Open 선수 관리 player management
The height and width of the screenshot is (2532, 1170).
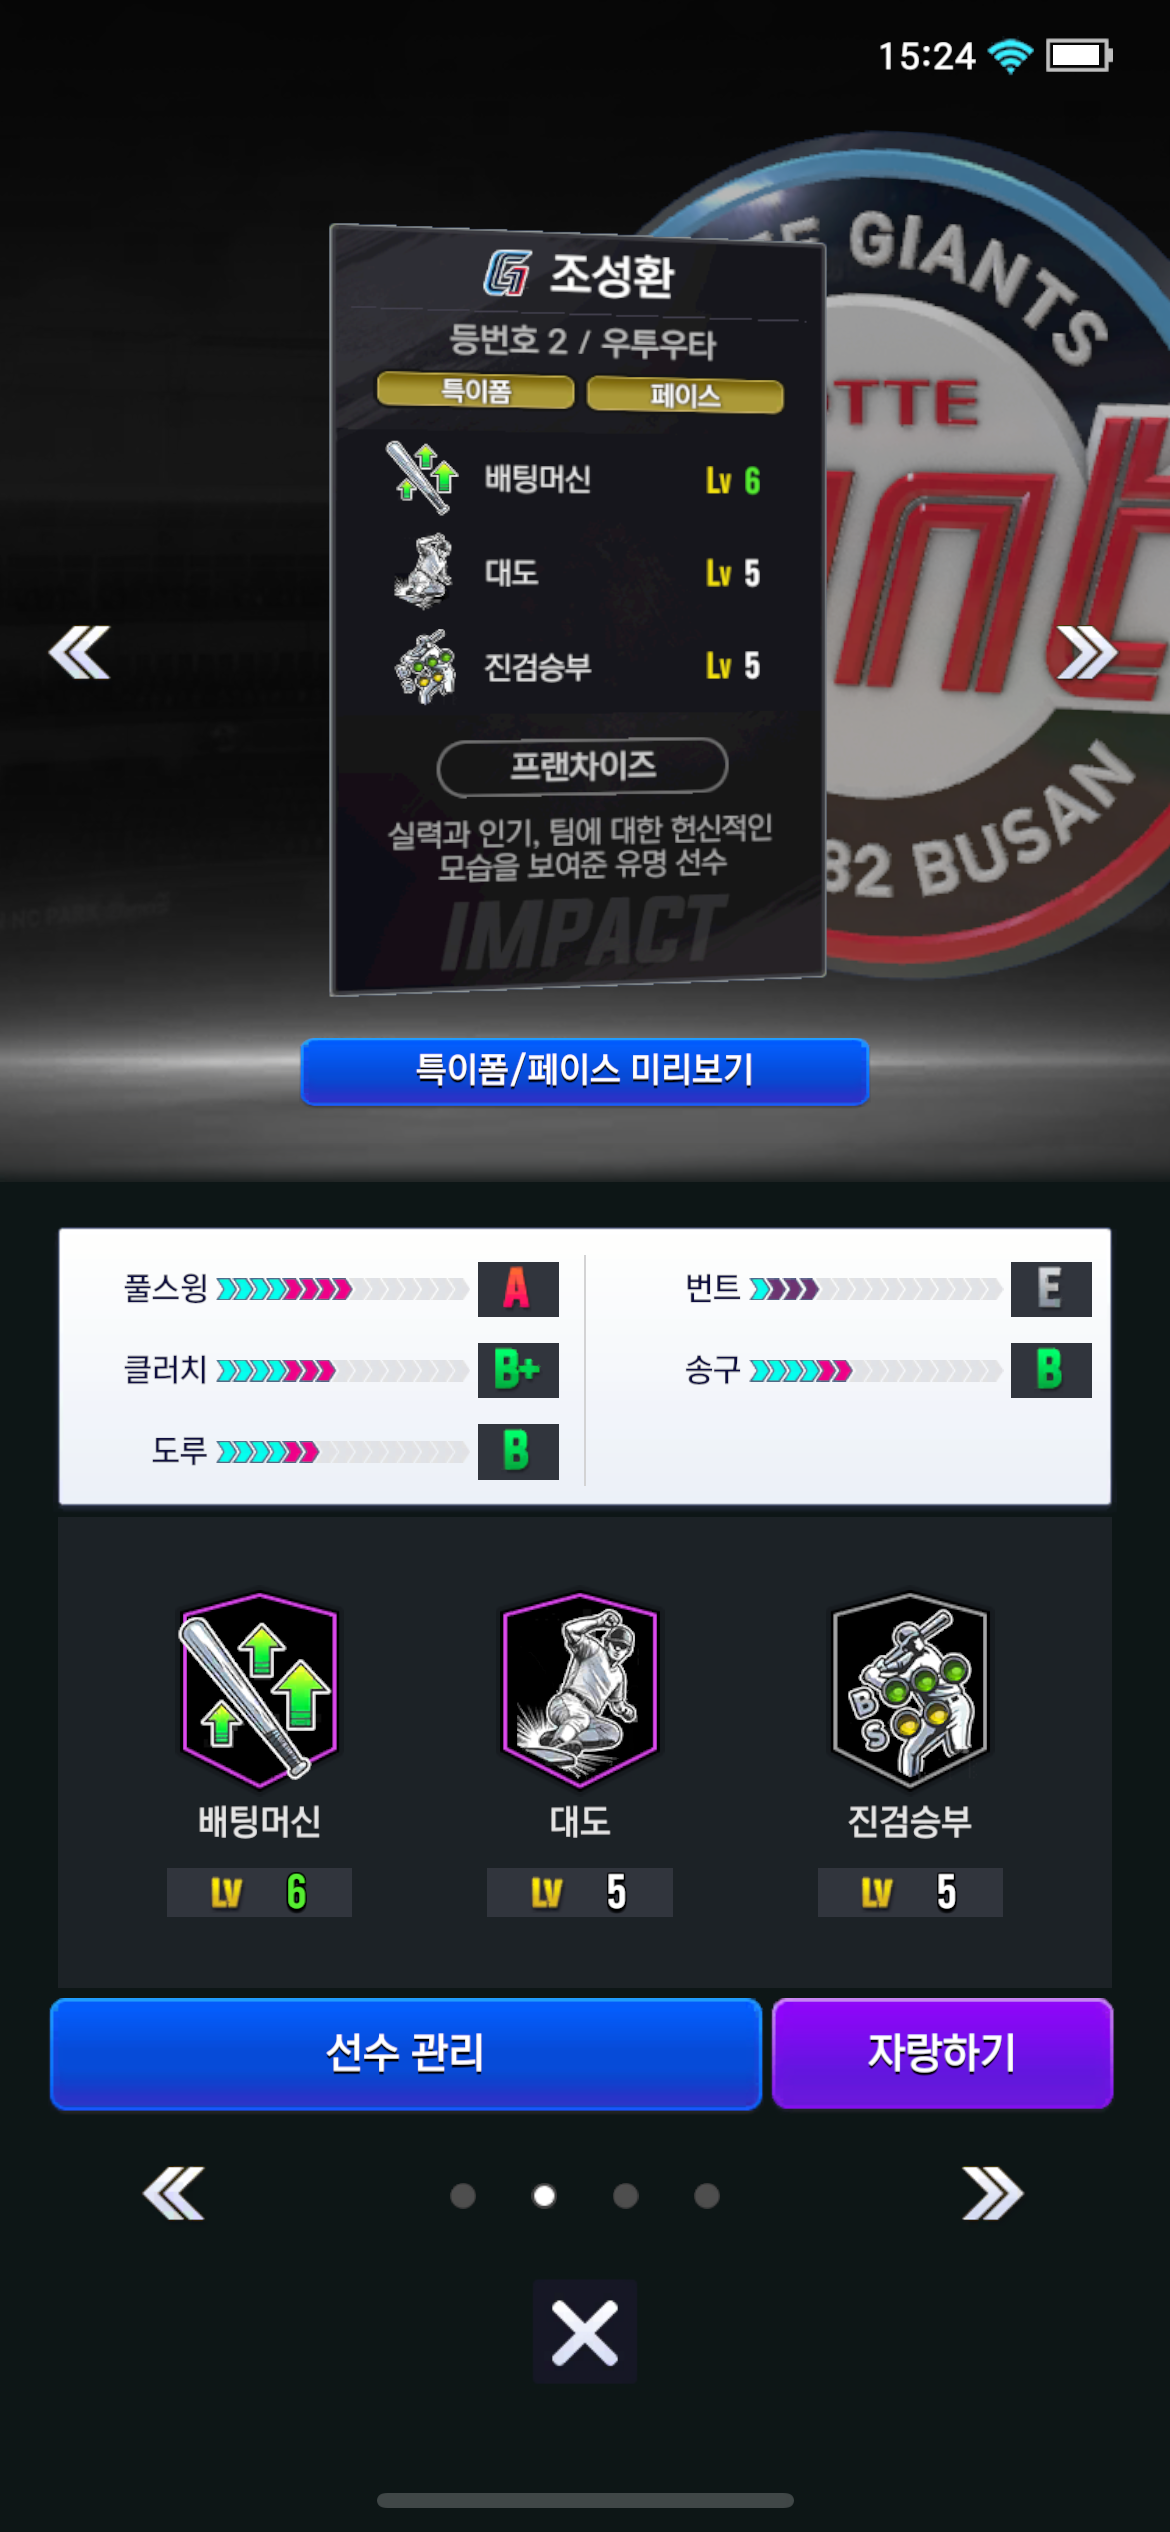tap(406, 2054)
